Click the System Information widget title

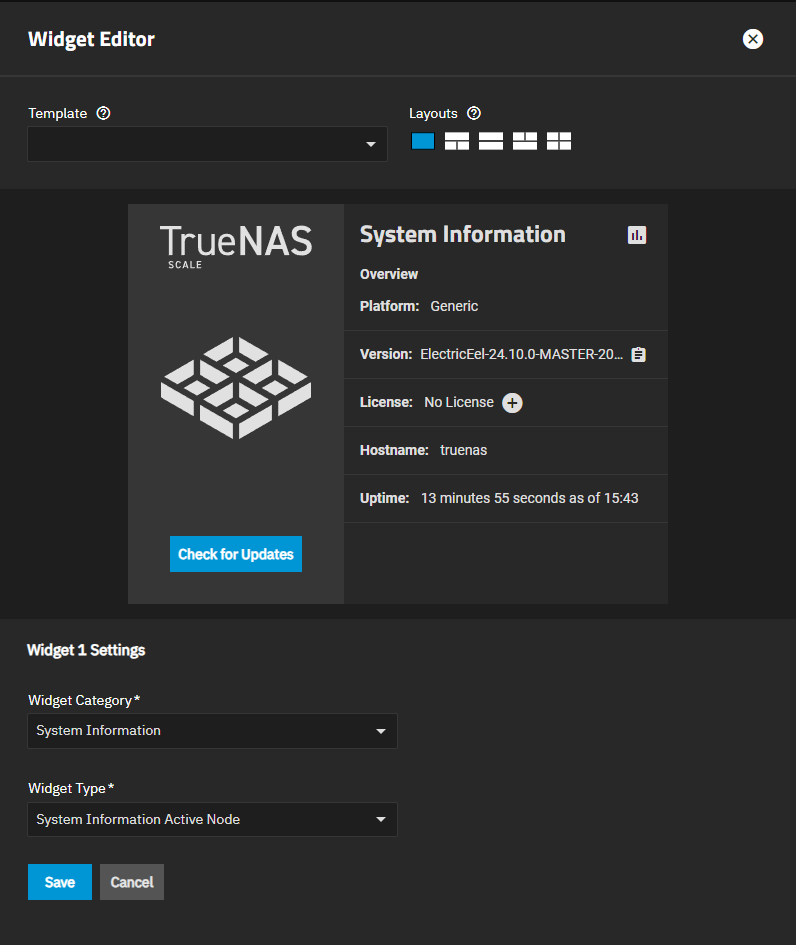(462, 235)
